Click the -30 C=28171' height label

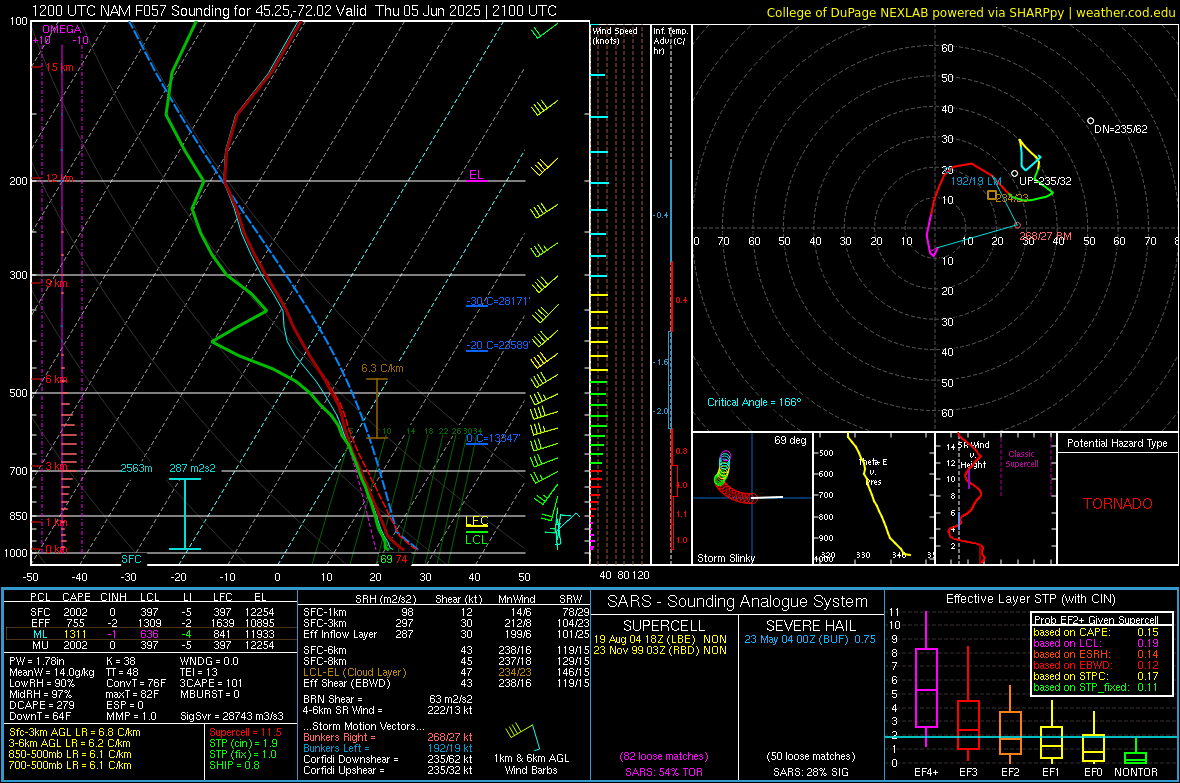[x=498, y=301]
